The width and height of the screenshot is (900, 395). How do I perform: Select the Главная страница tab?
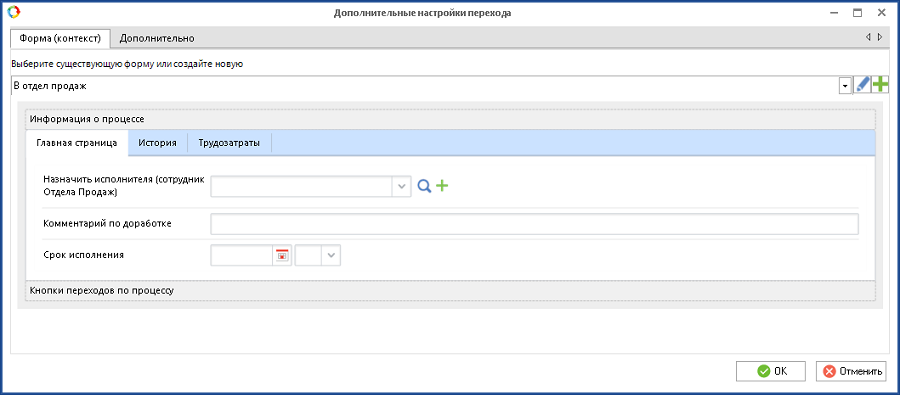point(77,143)
